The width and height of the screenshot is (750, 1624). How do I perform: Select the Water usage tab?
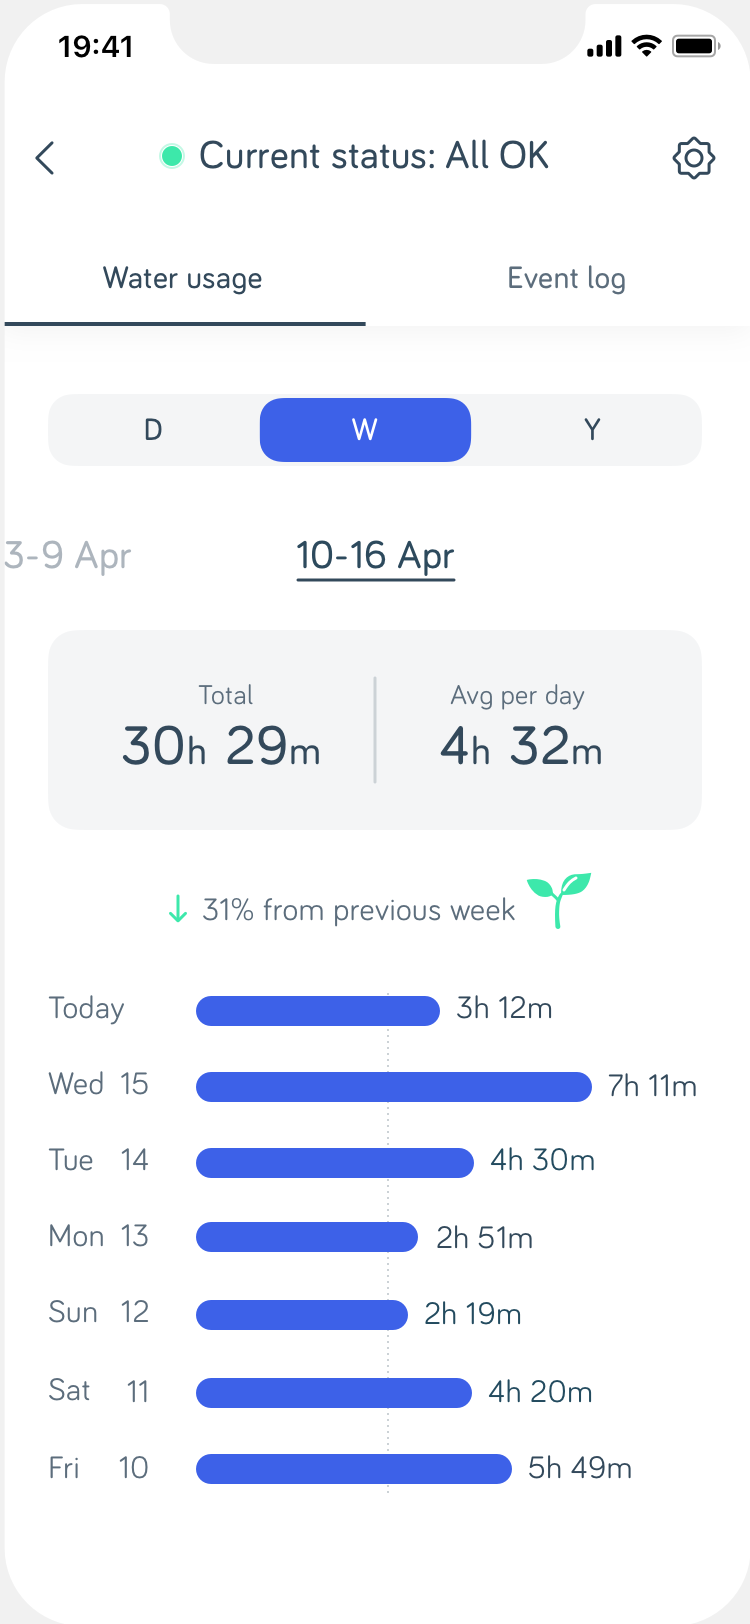pos(183,278)
